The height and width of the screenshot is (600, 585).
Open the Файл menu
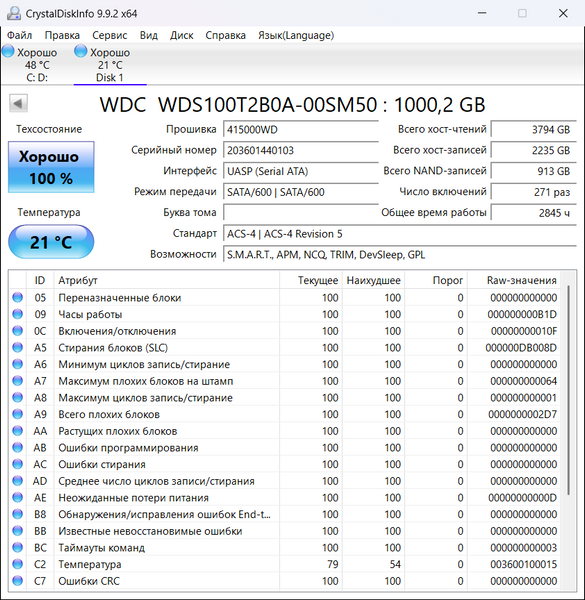click(20, 35)
